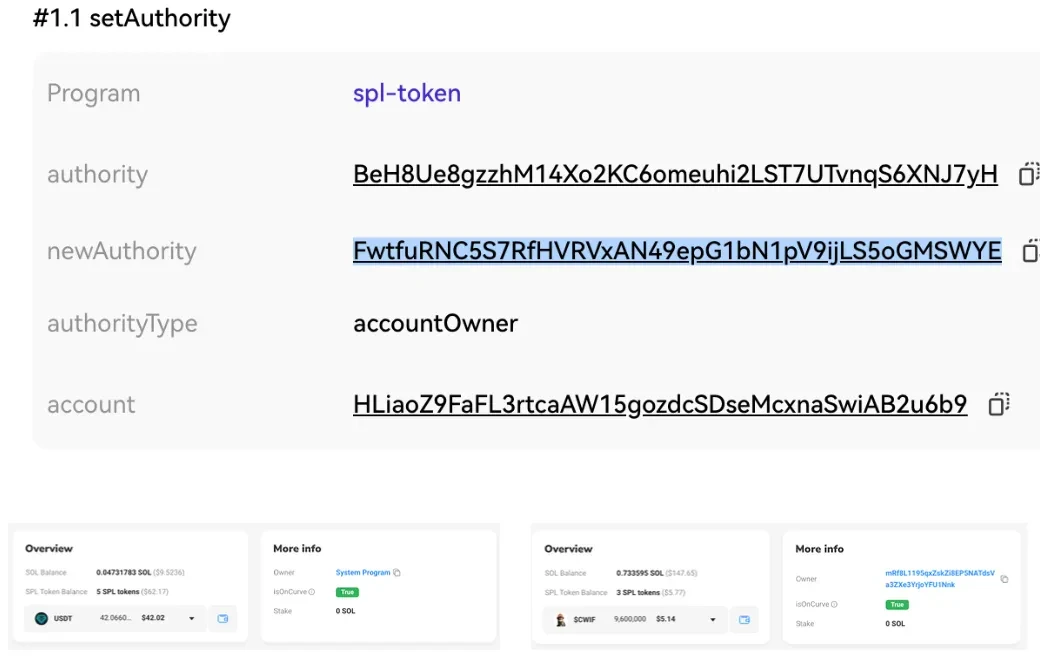Expand the USDT token dropdown
This screenshot has width=1040, height=660.
[191, 619]
